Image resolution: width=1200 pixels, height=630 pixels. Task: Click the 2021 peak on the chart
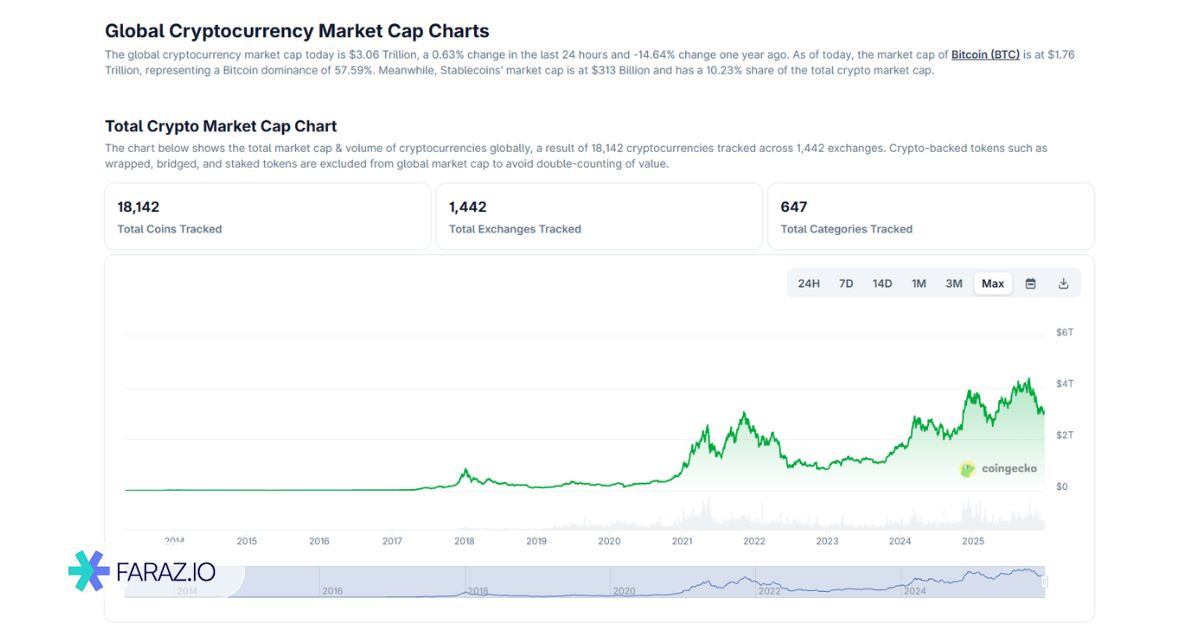coord(743,412)
